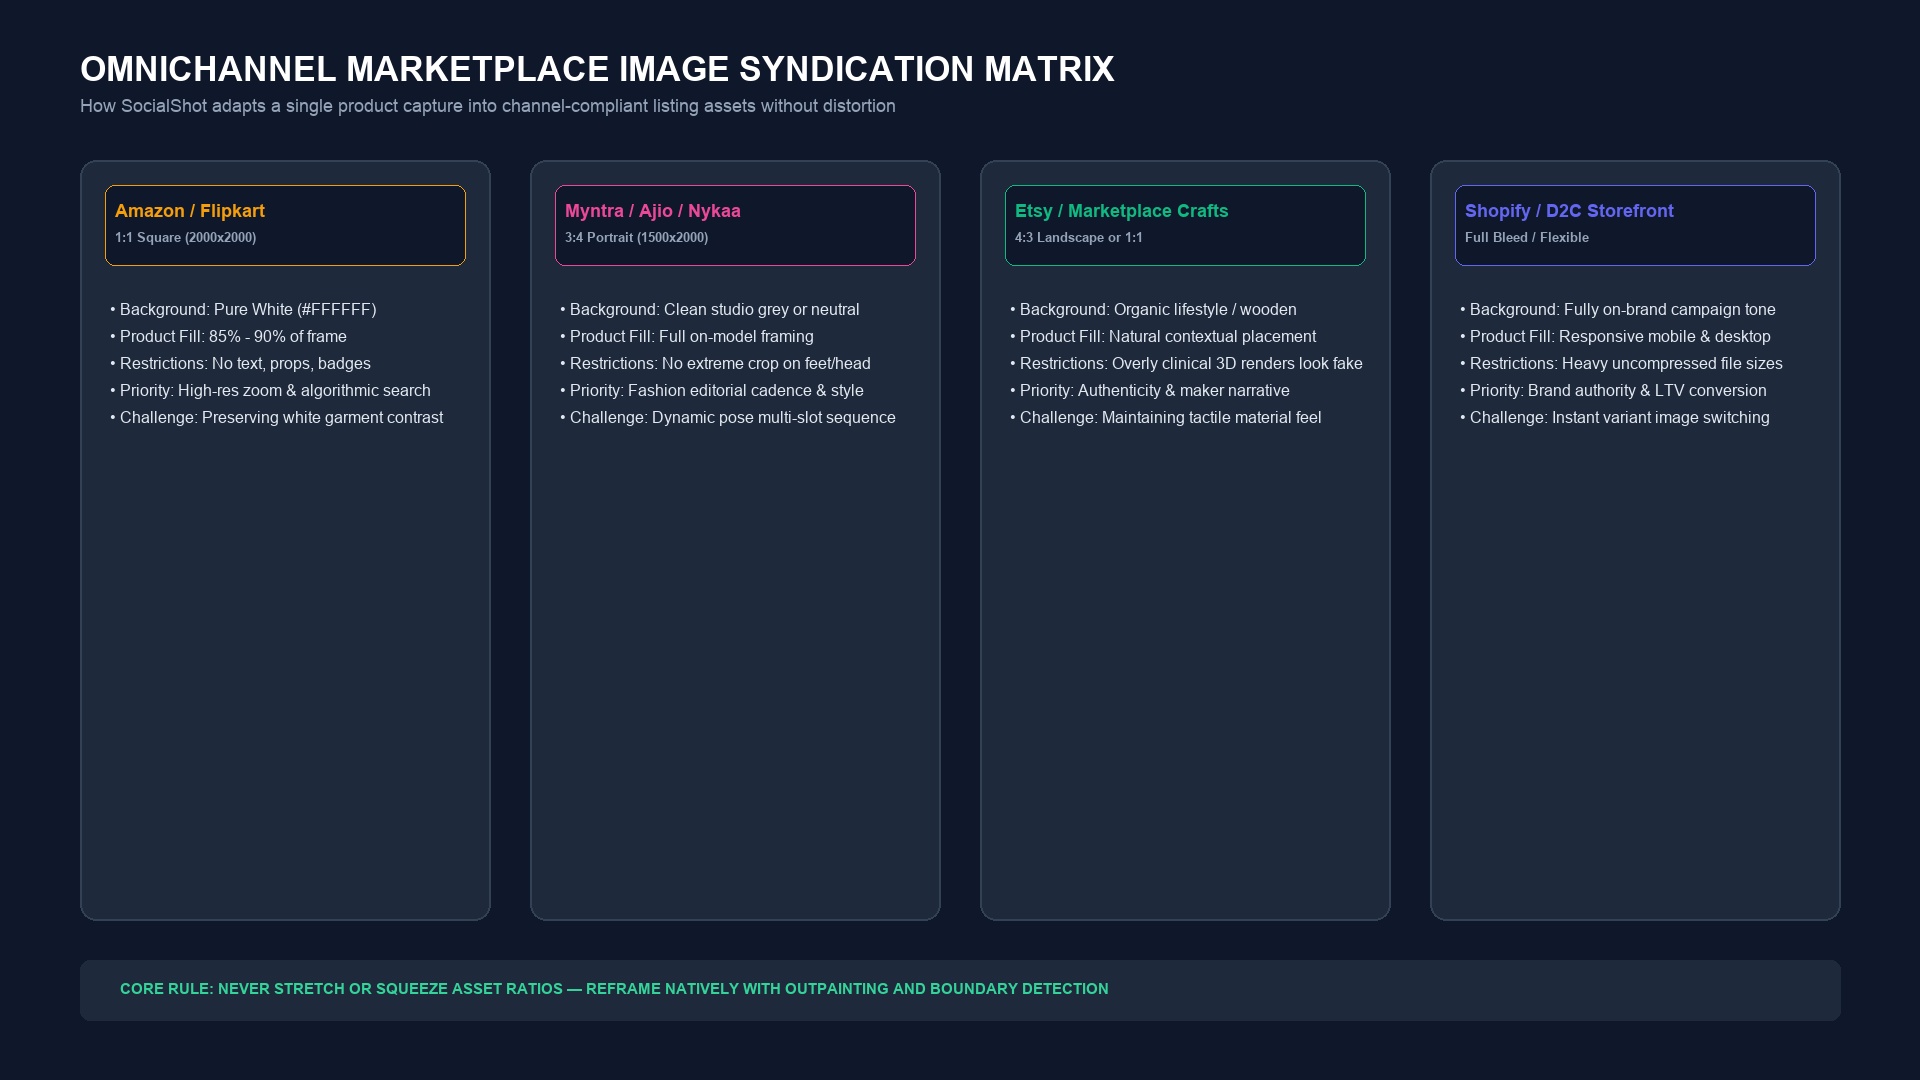Screen dimensions: 1920x1080
Task: Click Product Fill: Responsive mobile & desktop
Action: [x=1615, y=337]
